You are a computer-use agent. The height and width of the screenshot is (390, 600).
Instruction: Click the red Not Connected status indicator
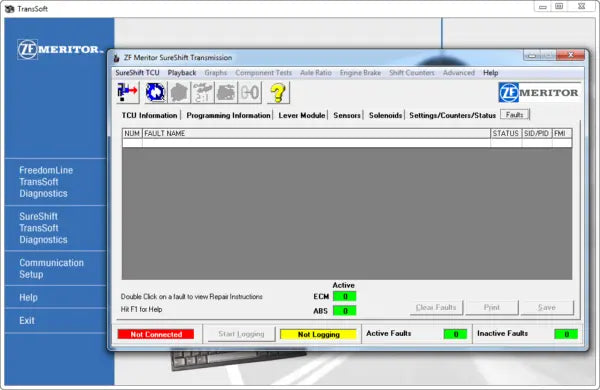156,334
